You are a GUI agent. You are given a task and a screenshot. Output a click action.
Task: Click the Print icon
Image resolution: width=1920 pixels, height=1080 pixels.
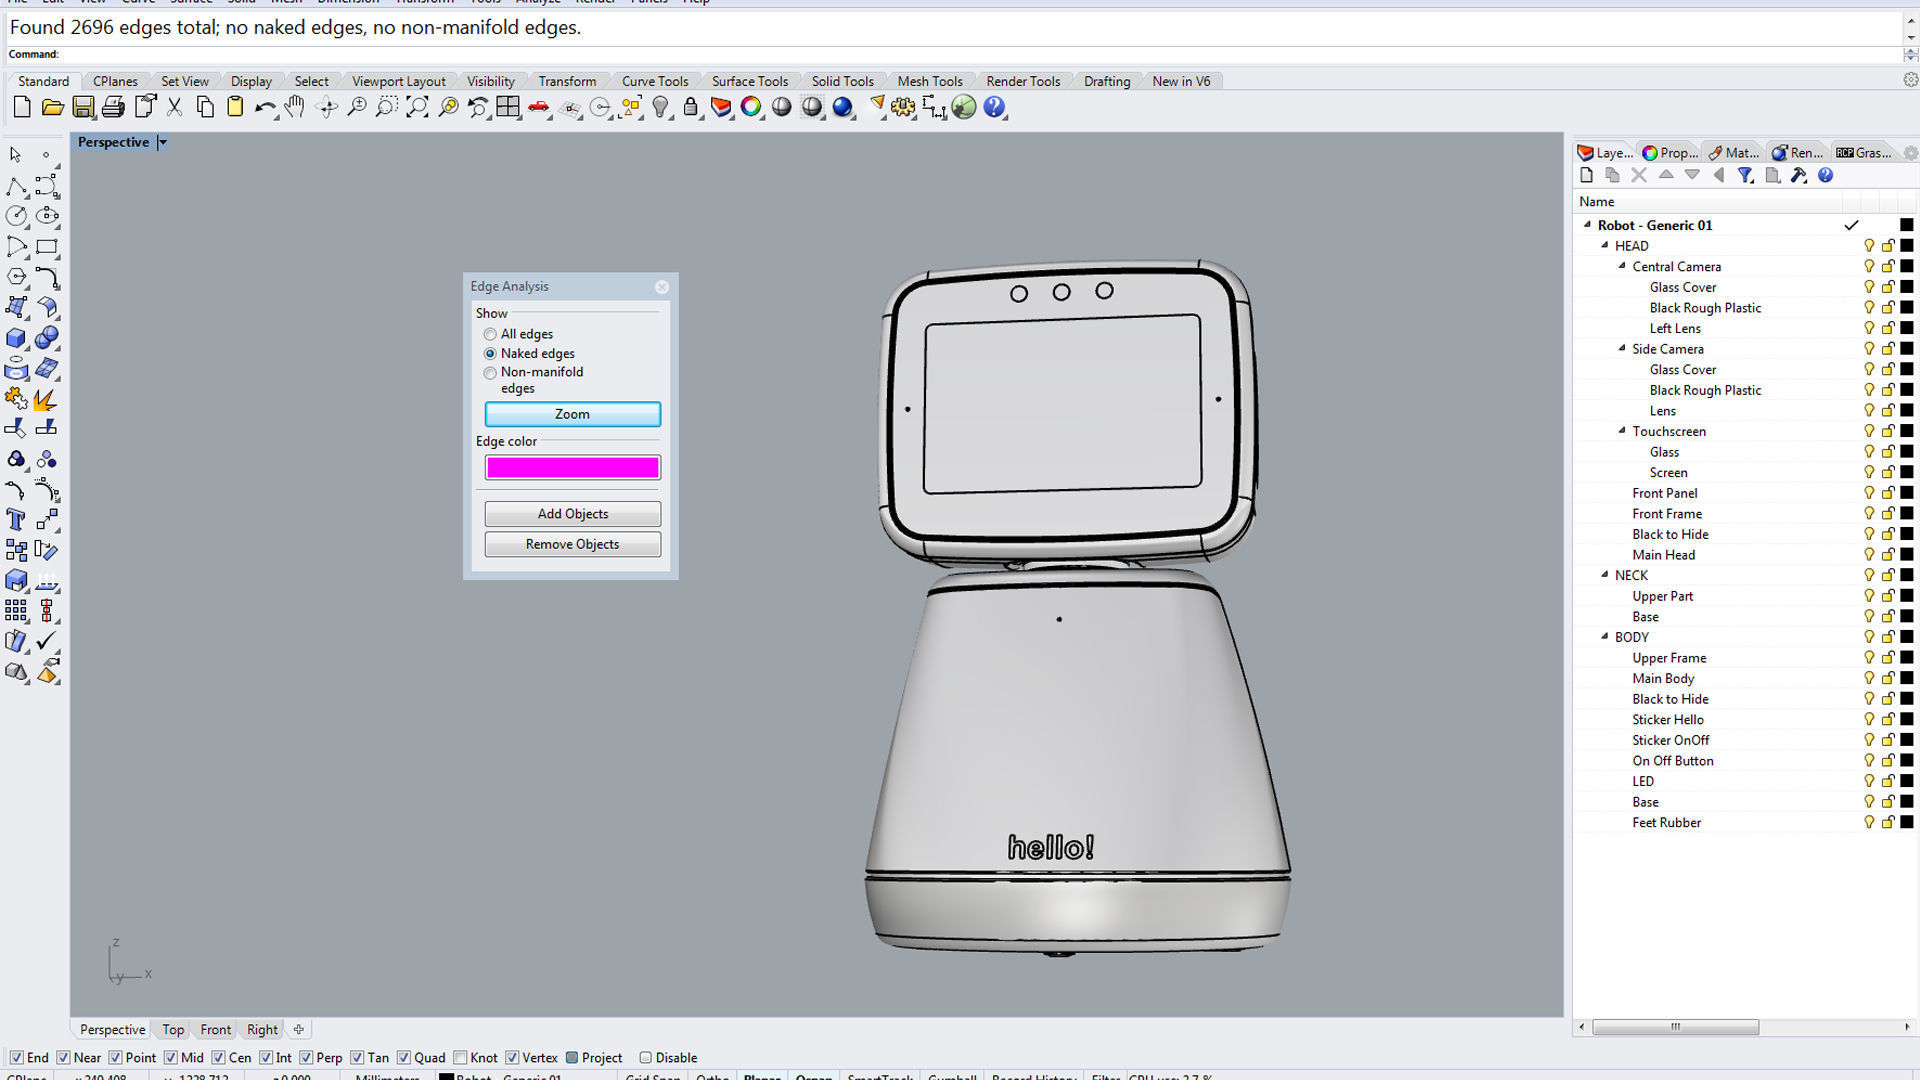113,107
